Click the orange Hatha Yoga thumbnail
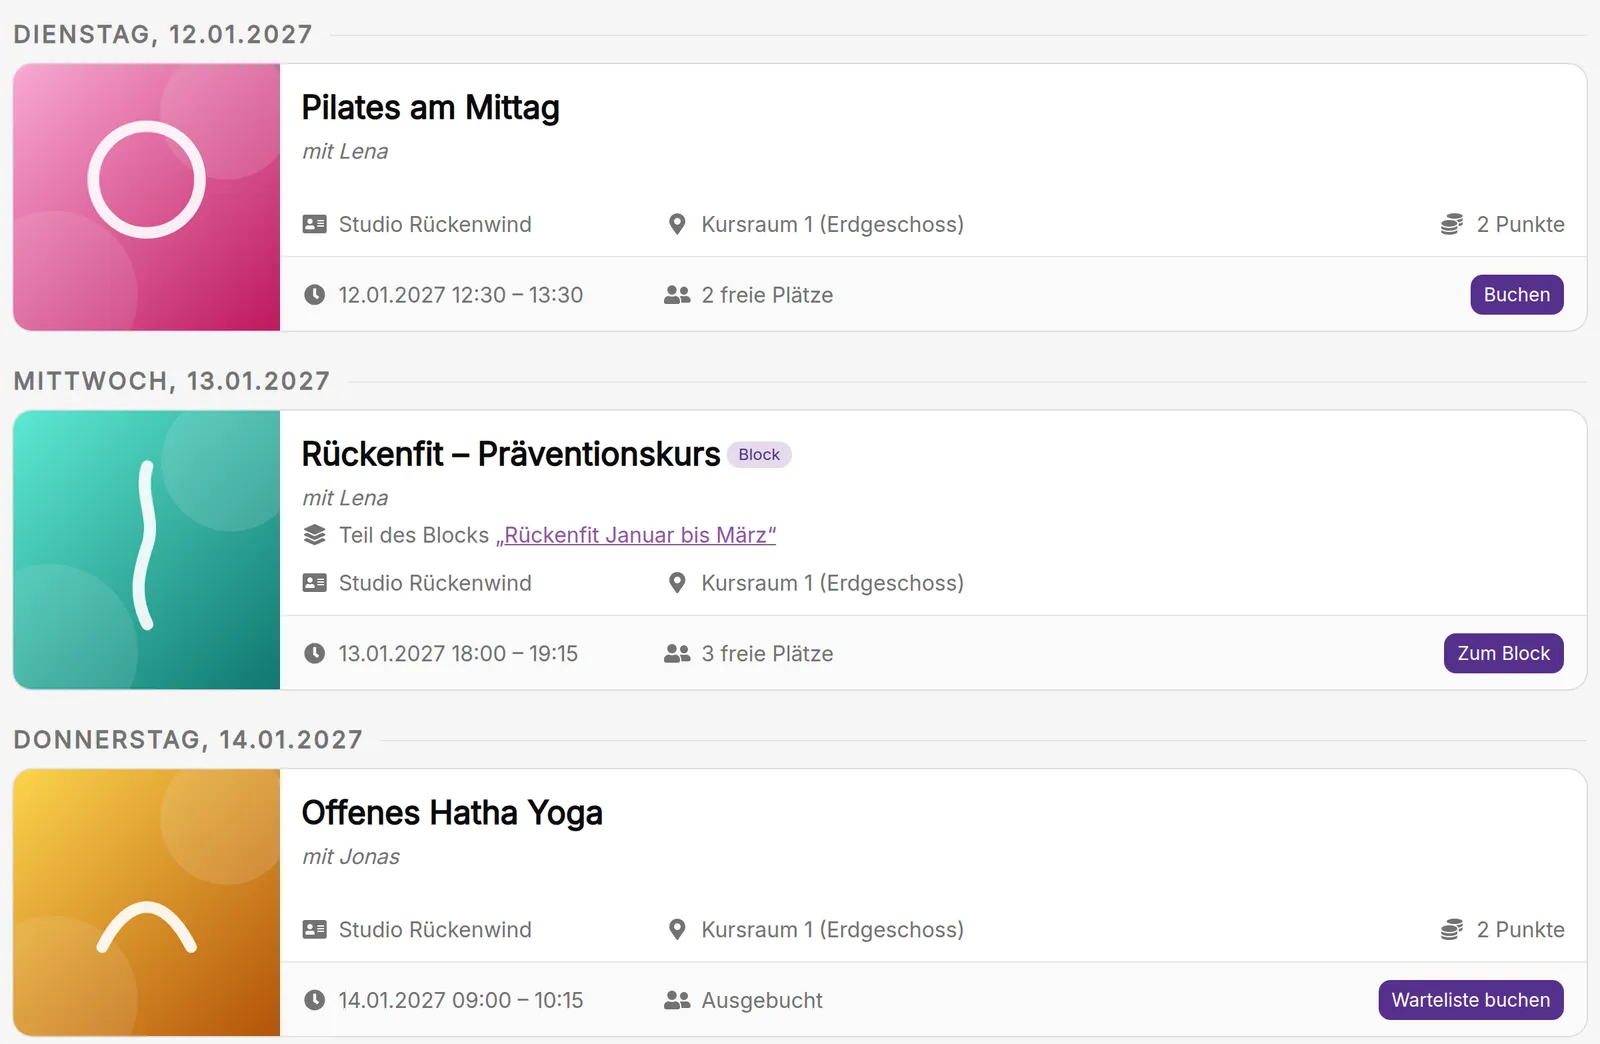Viewport: 1600px width, 1044px height. (x=146, y=902)
